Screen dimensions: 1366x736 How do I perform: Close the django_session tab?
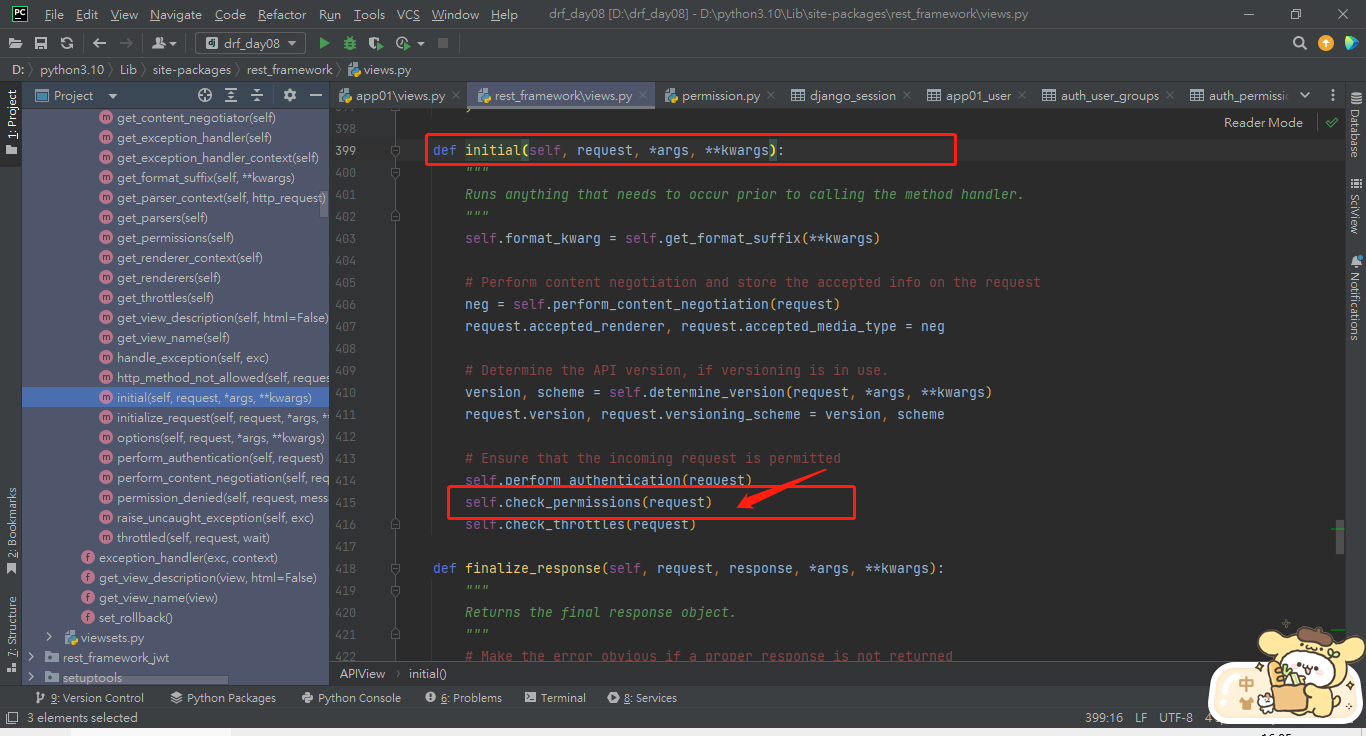pos(907,96)
